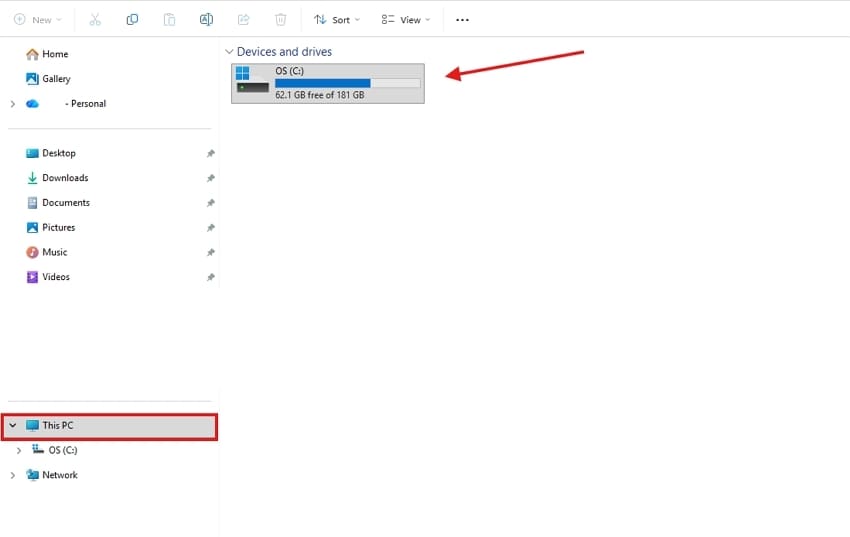Screen dimensions: 850x537
Task: Click the pin icon next to Documents
Action: (x=210, y=203)
